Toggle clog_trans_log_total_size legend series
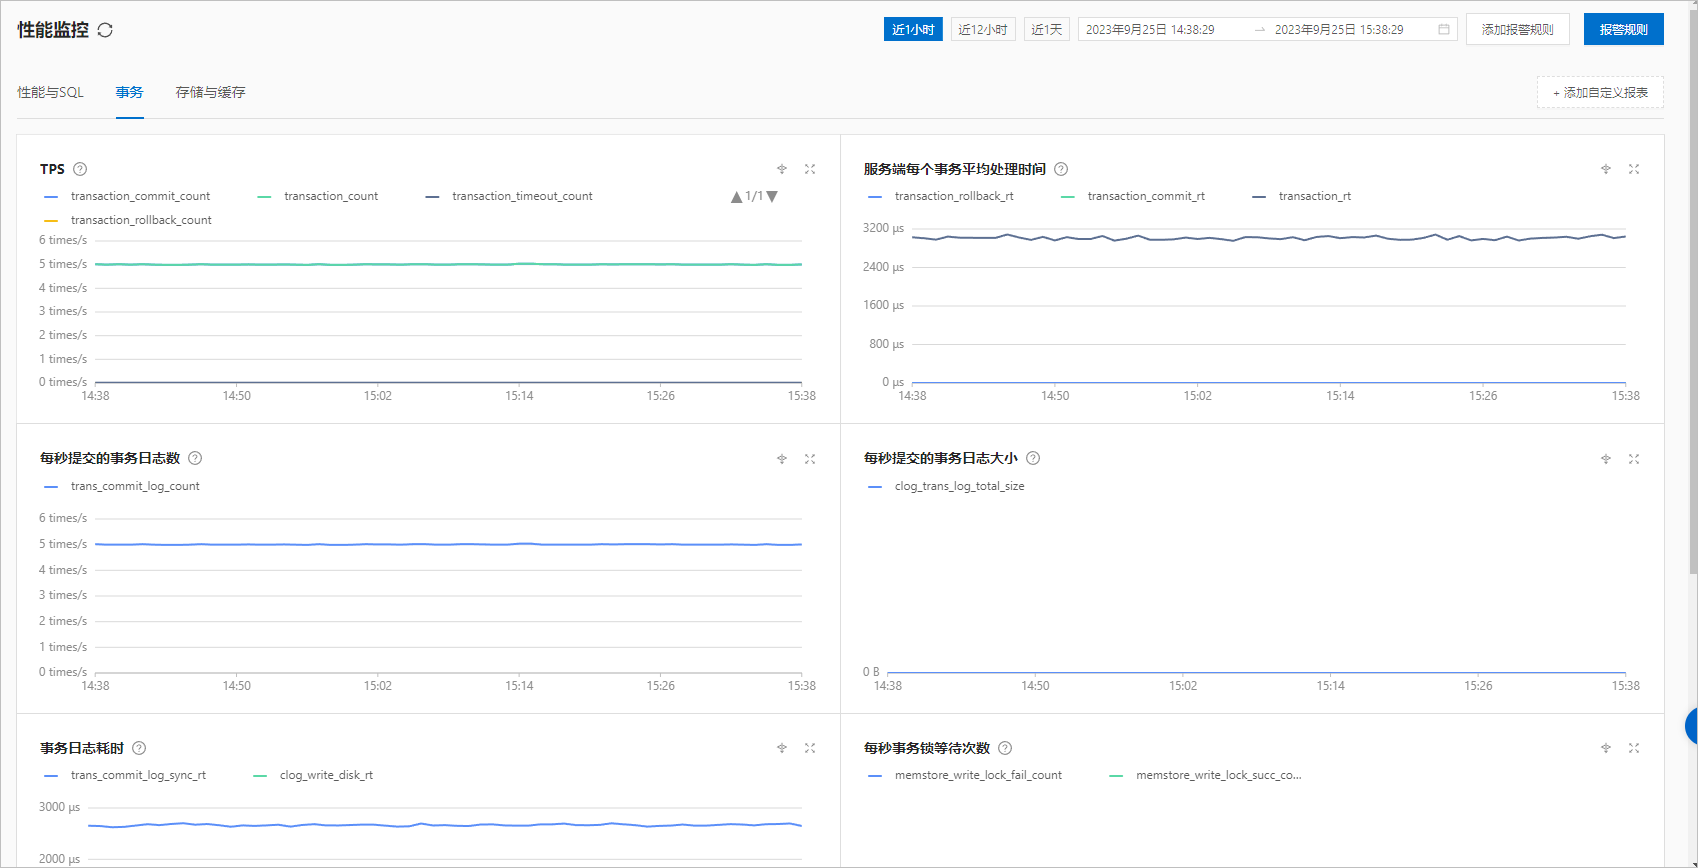Screen dimensions: 1698x868 coord(947,486)
